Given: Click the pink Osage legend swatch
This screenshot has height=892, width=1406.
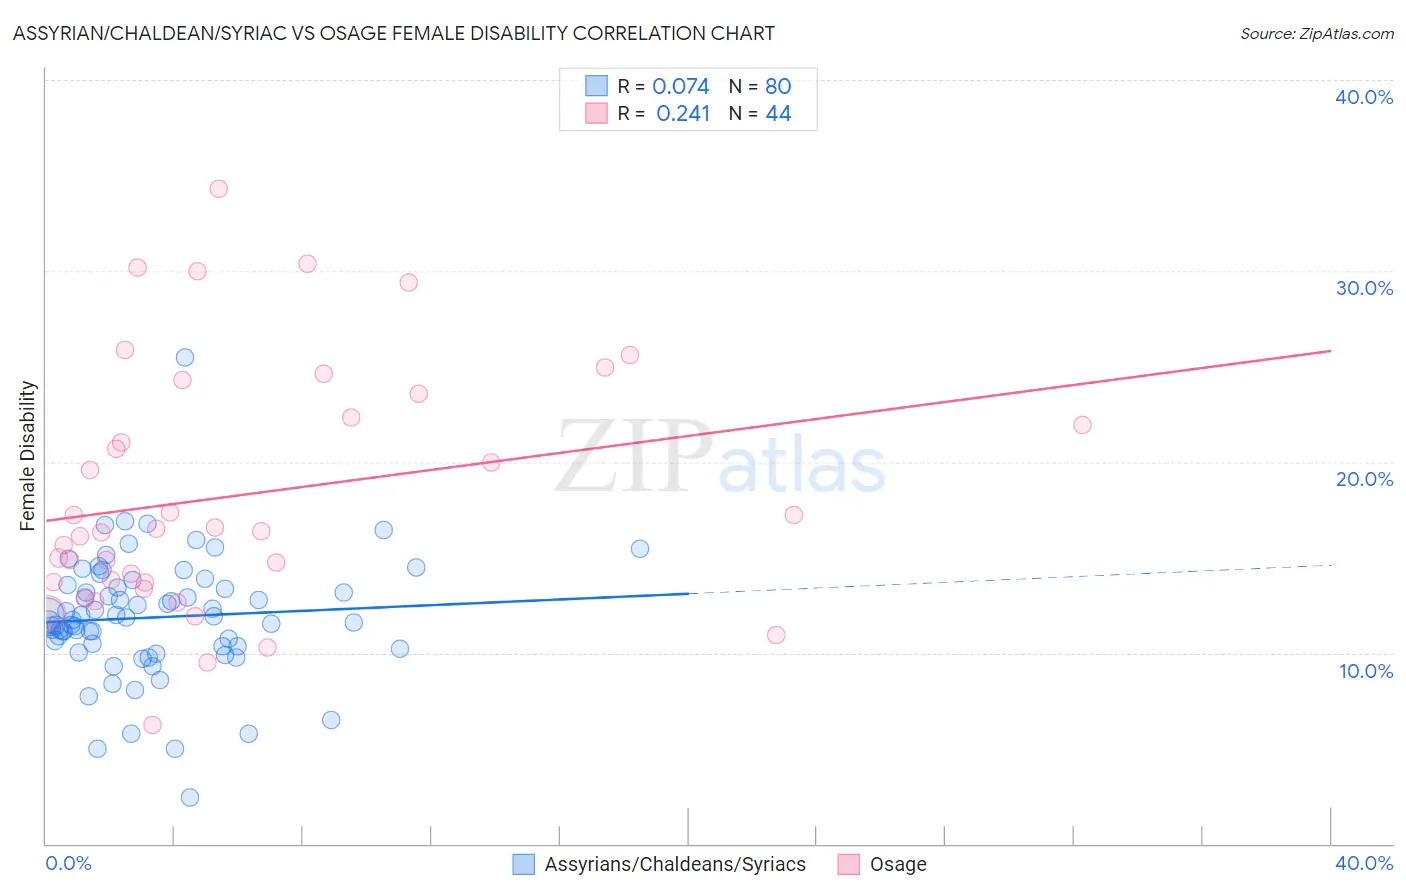Looking at the screenshot, I should point(849,864).
